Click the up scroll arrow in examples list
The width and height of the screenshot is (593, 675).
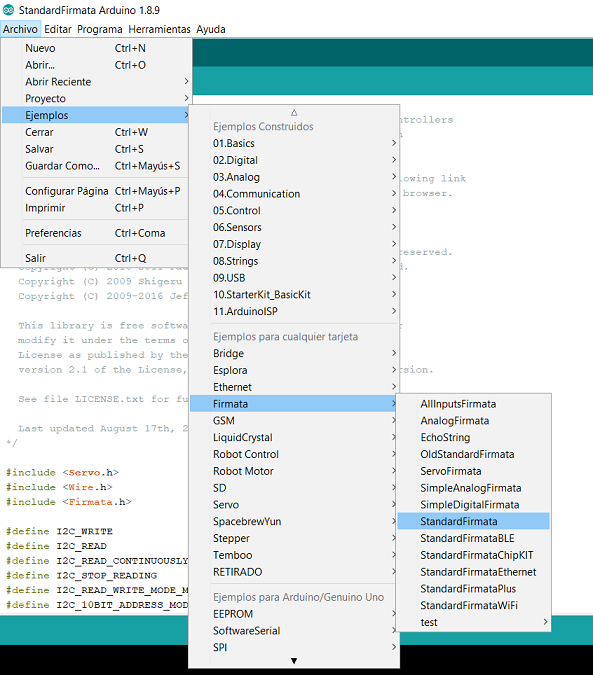tap(294, 112)
